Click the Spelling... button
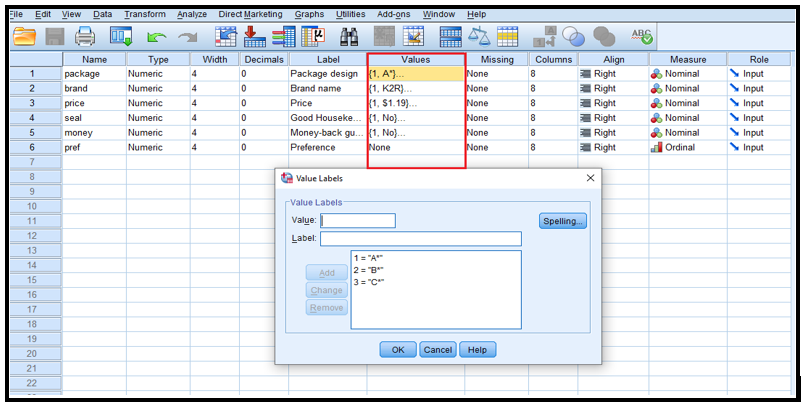Image resolution: width=807 pixels, height=410 pixels. (563, 221)
